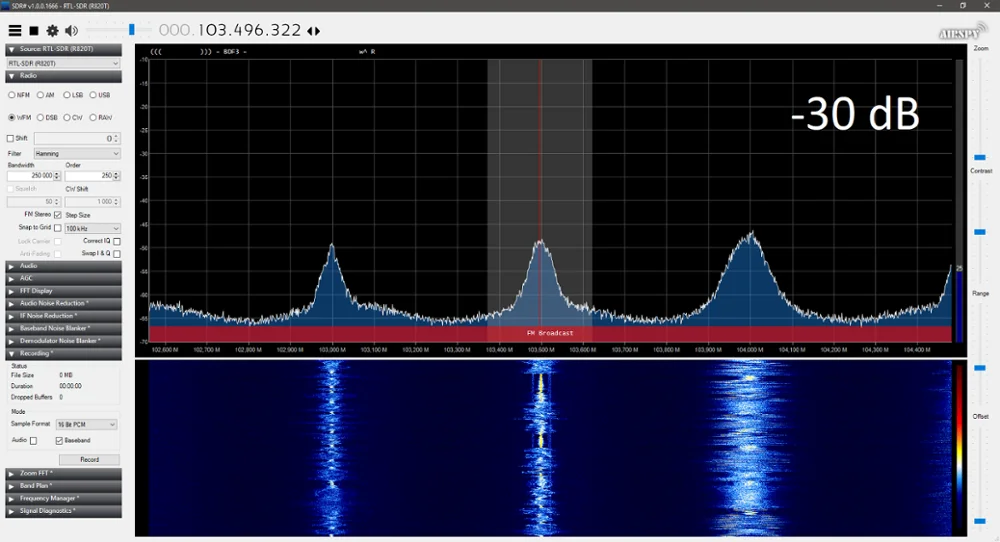The height and width of the screenshot is (542, 1000).
Task: Click the frequency step arrows icon
Action: point(314,31)
